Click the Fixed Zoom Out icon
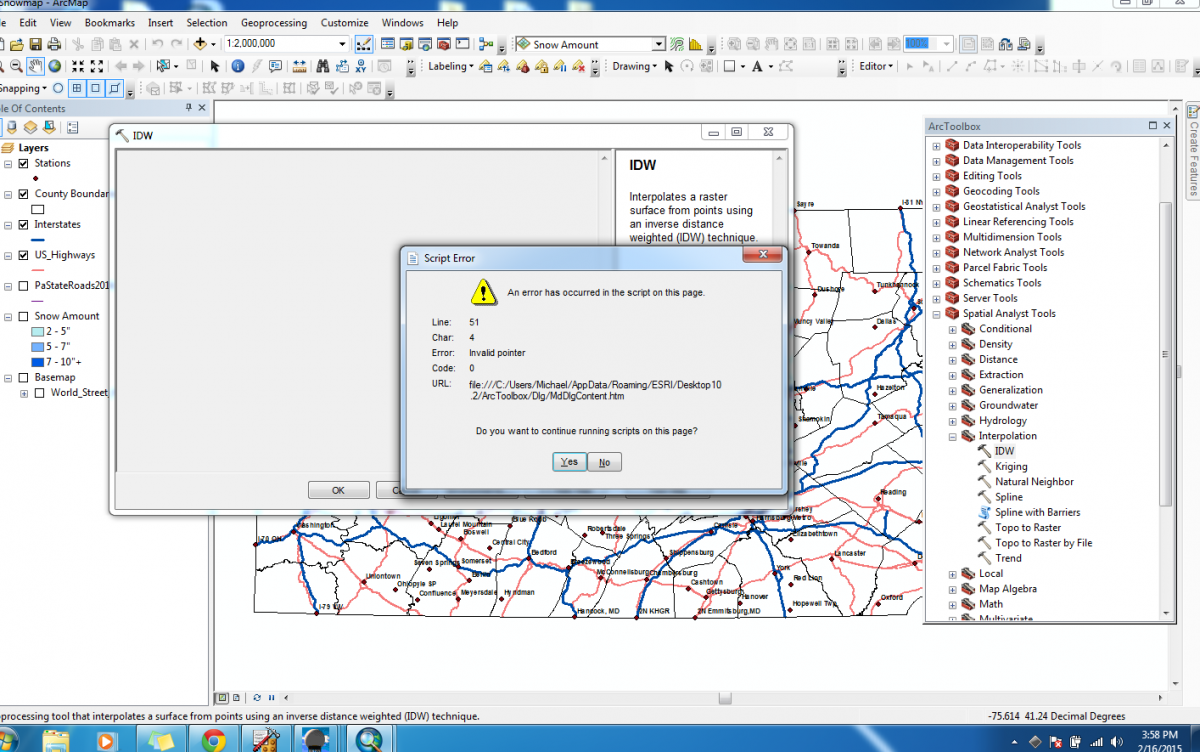 [97, 66]
